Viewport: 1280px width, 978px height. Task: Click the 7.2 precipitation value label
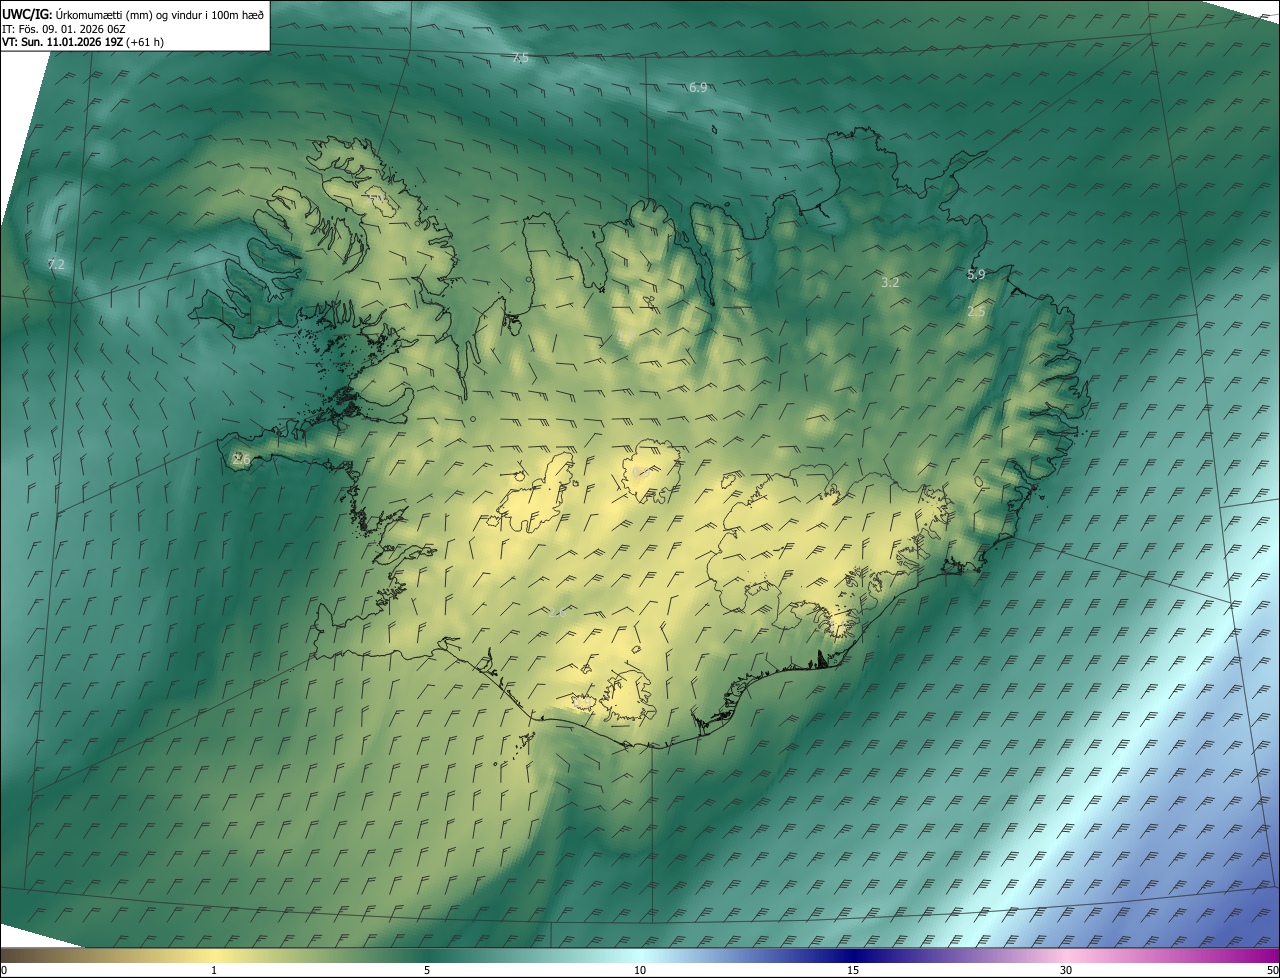click(x=56, y=264)
